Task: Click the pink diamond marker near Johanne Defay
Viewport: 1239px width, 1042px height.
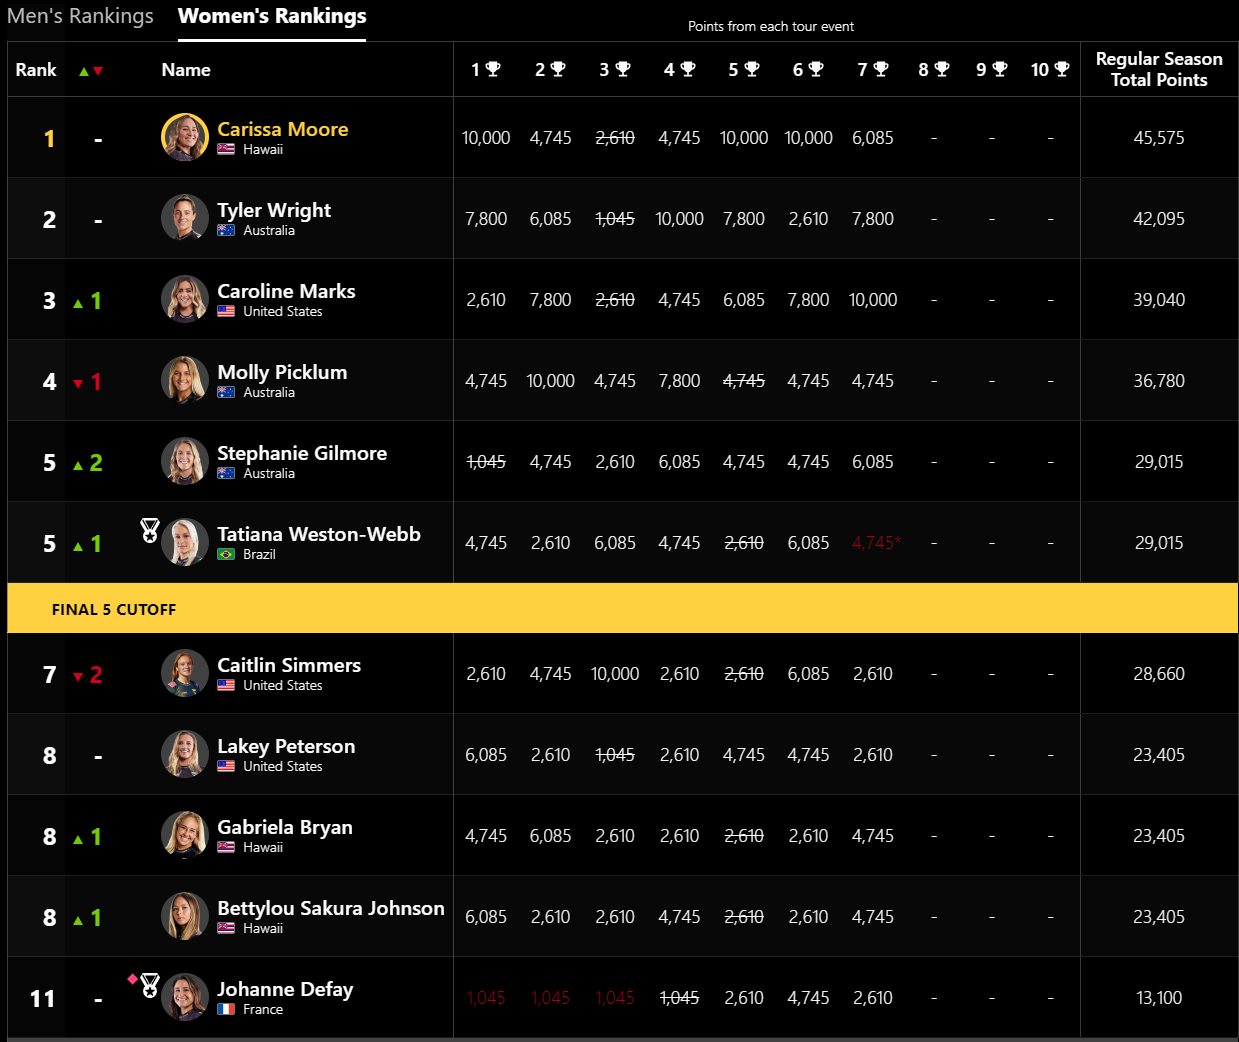Action: point(132,979)
